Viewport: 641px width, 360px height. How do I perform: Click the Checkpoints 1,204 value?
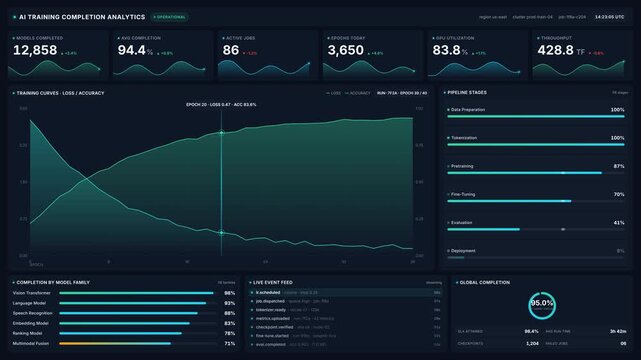[x=532, y=344]
